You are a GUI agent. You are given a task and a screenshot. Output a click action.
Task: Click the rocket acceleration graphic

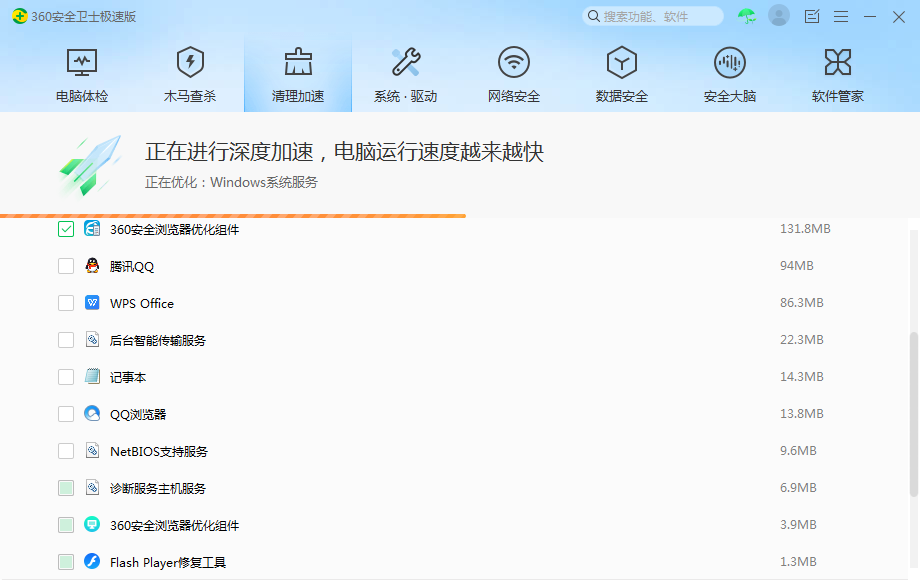[x=90, y=166]
